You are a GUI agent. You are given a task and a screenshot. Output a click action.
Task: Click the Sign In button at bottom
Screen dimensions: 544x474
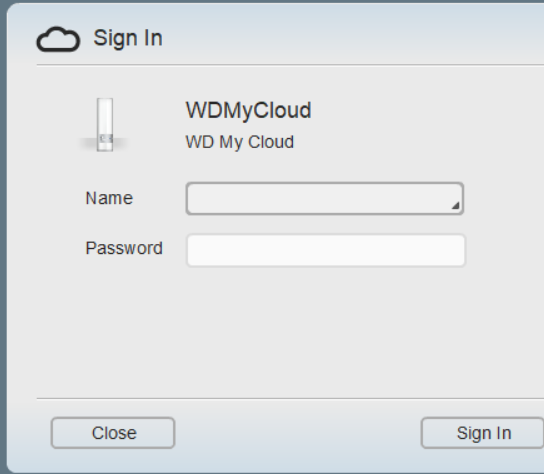tap(483, 433)
